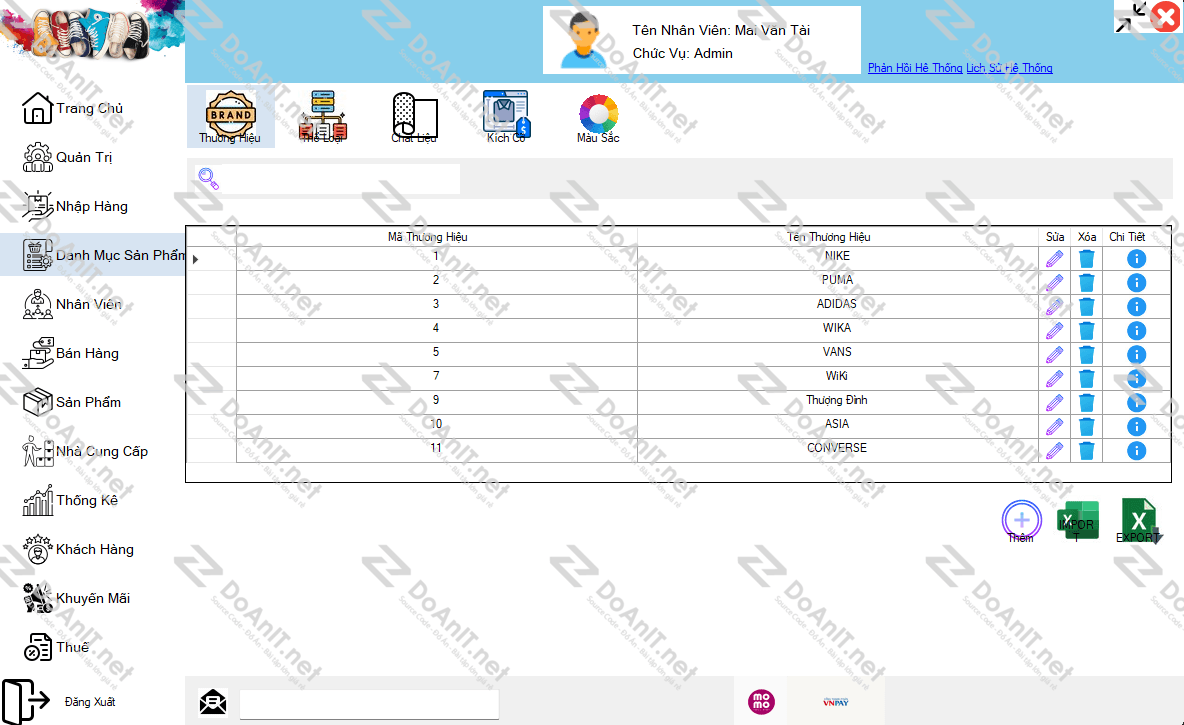This screenshot has height=725, width=1184.
Task: Delete the WiKi brand row
Action: point(1087,378)
